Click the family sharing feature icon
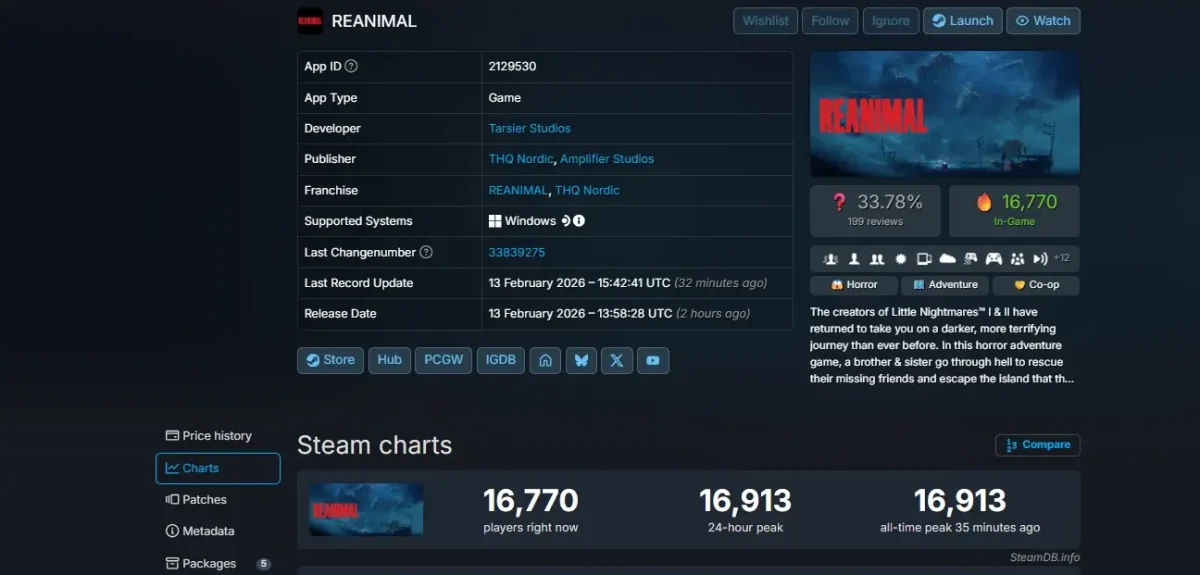This screenshot has height=575, width=1200. 1017,258
